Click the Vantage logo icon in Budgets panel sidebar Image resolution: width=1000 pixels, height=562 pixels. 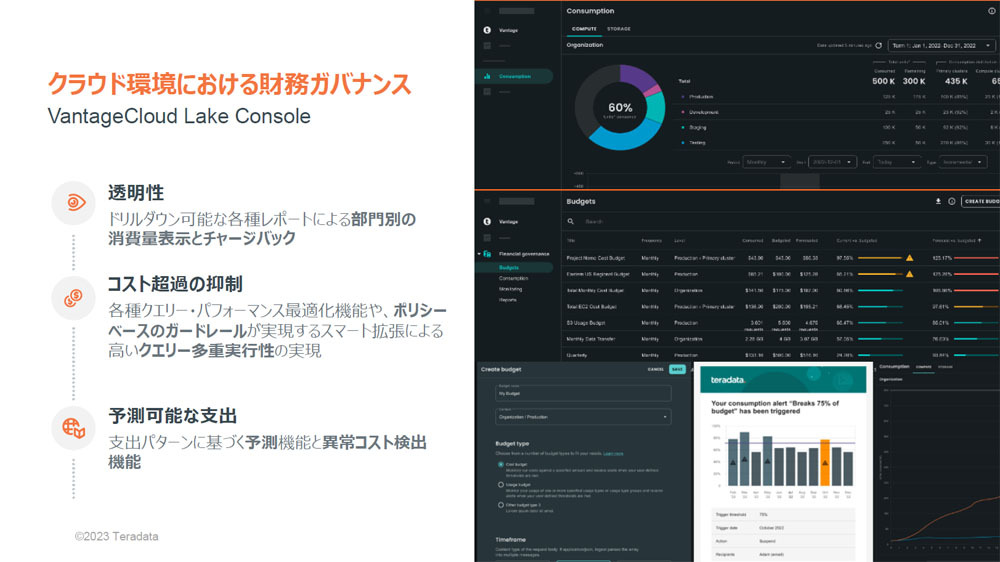pos(487,221)
